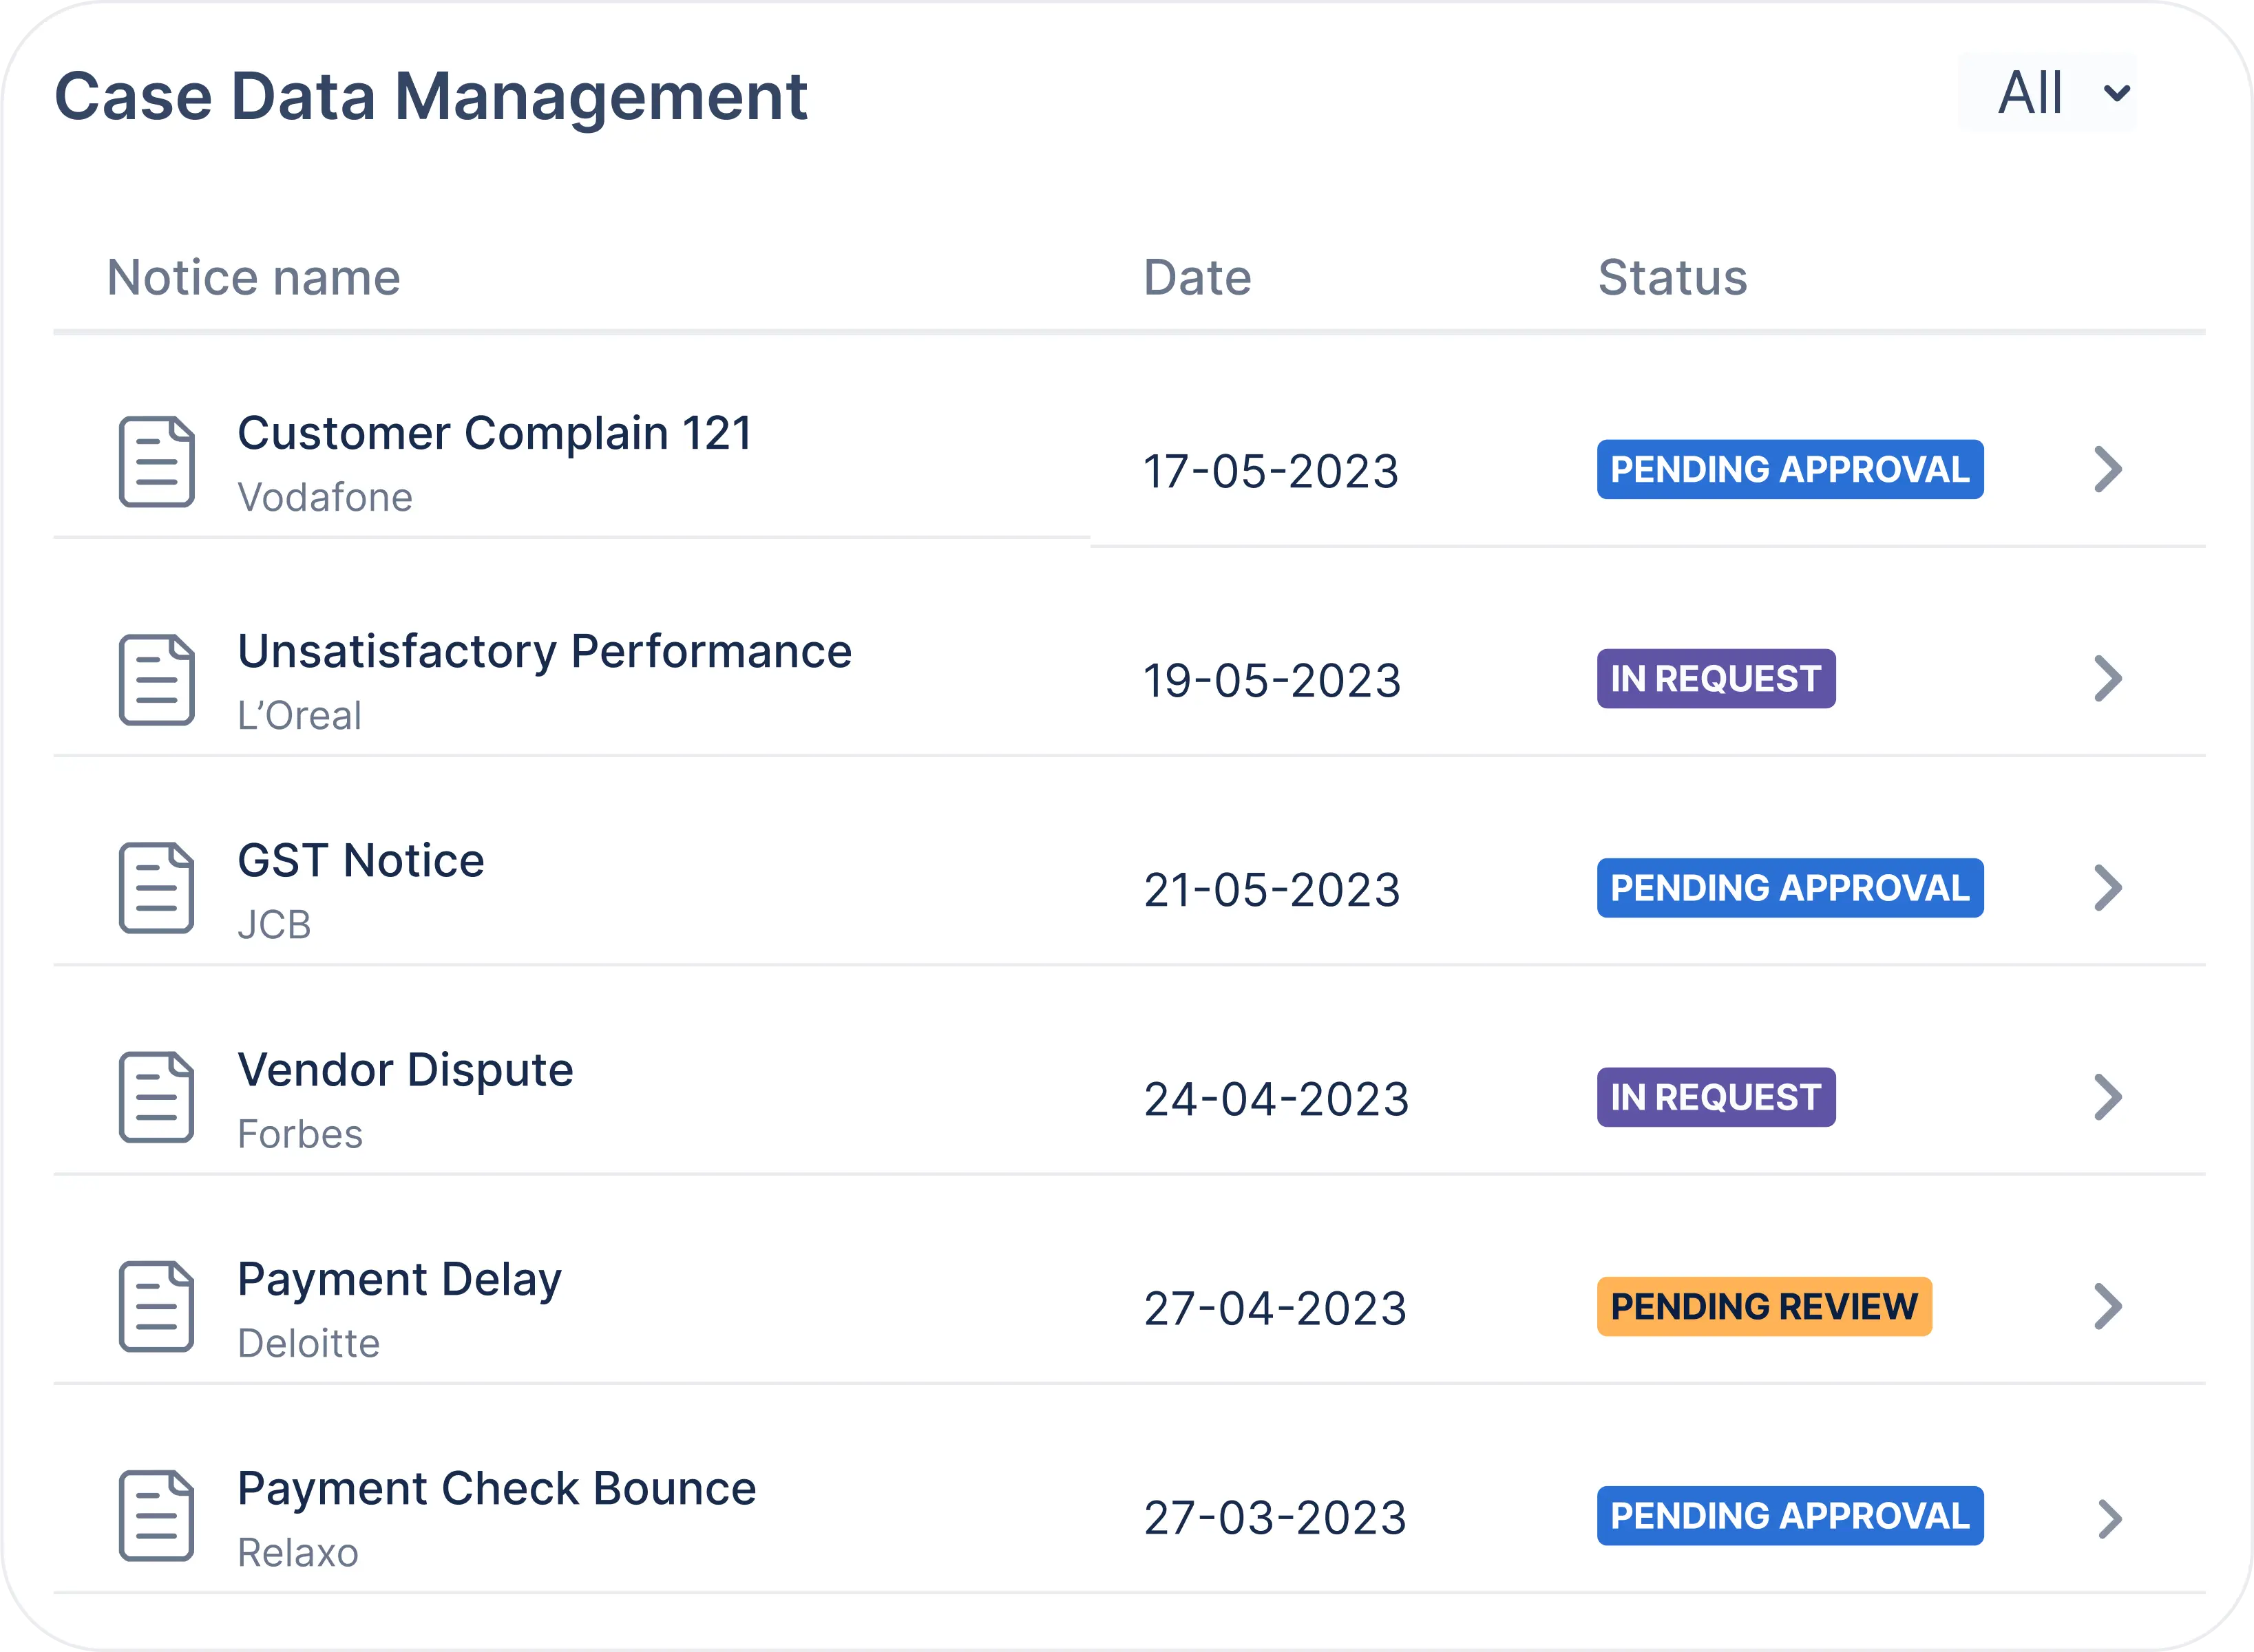
Task: Open the Payment Check Bounce notice
Action: pyautogui.click(x=497, y=1490)
